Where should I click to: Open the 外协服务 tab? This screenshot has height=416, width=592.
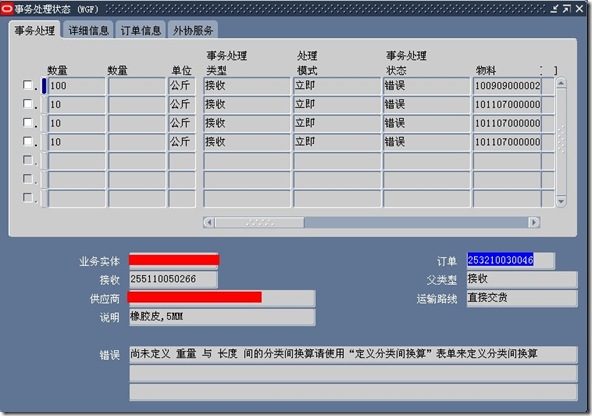193,30
